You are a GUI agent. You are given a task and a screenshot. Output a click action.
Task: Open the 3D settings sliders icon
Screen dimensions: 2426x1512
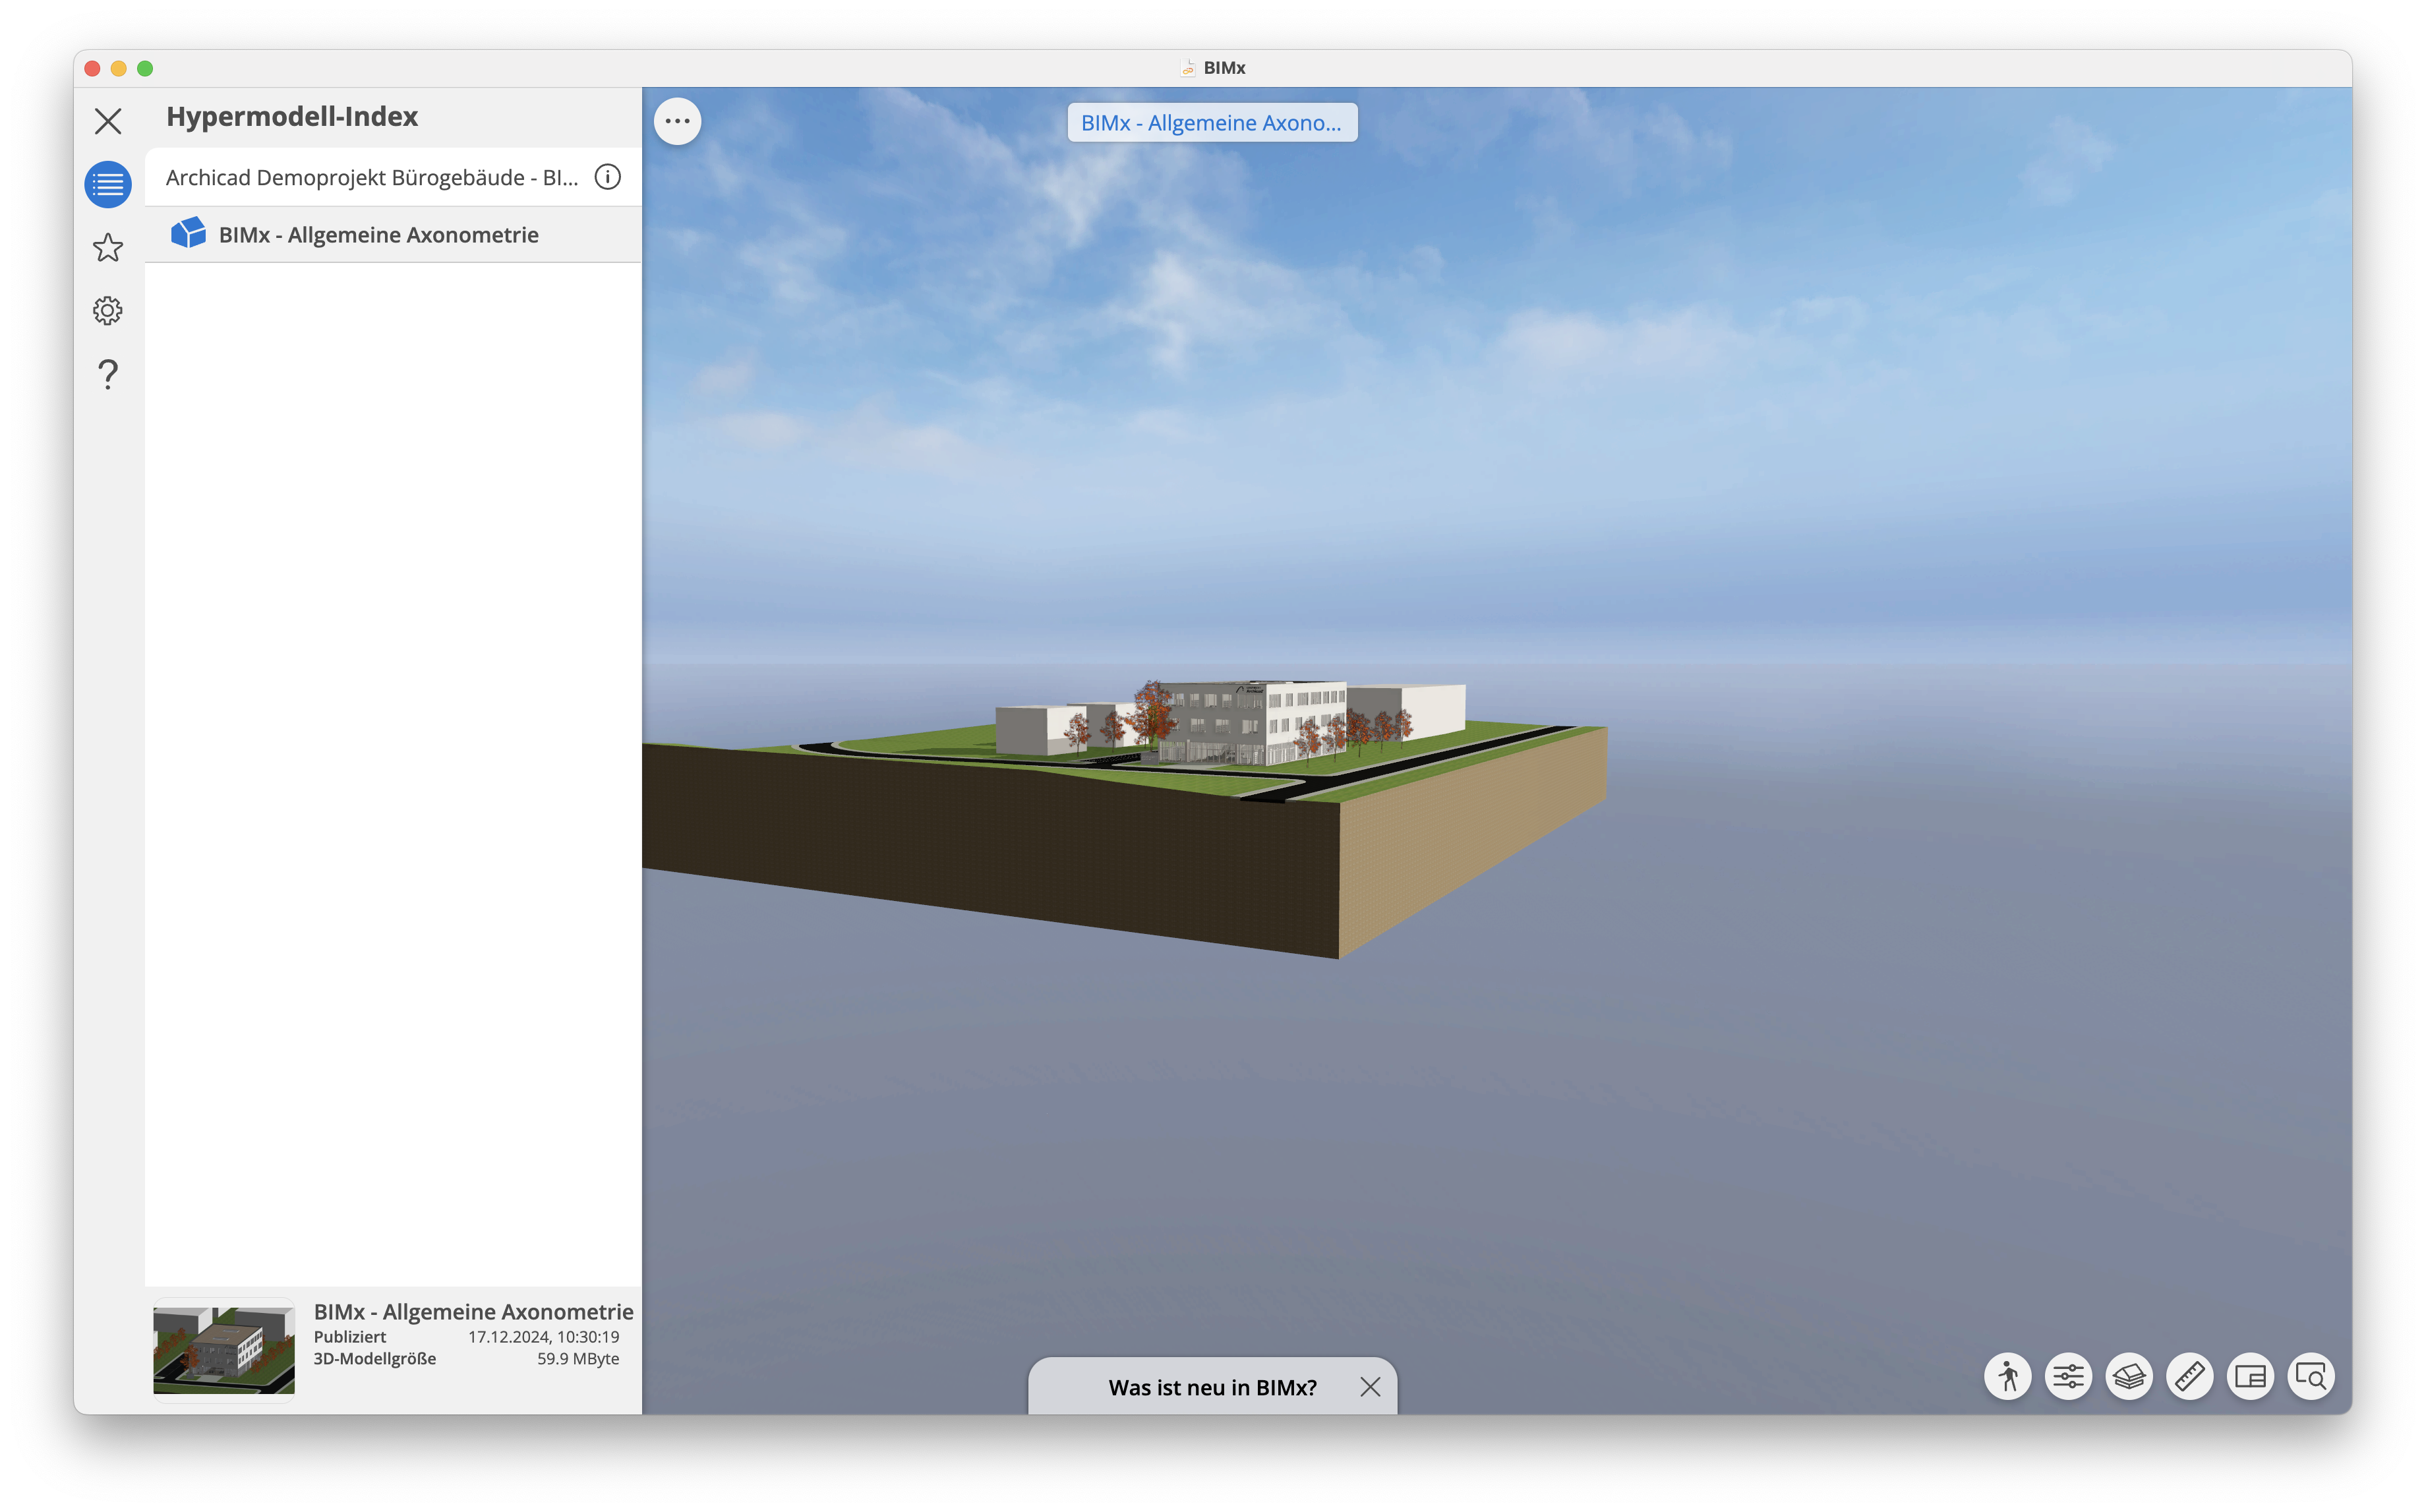[2068, 1376]
